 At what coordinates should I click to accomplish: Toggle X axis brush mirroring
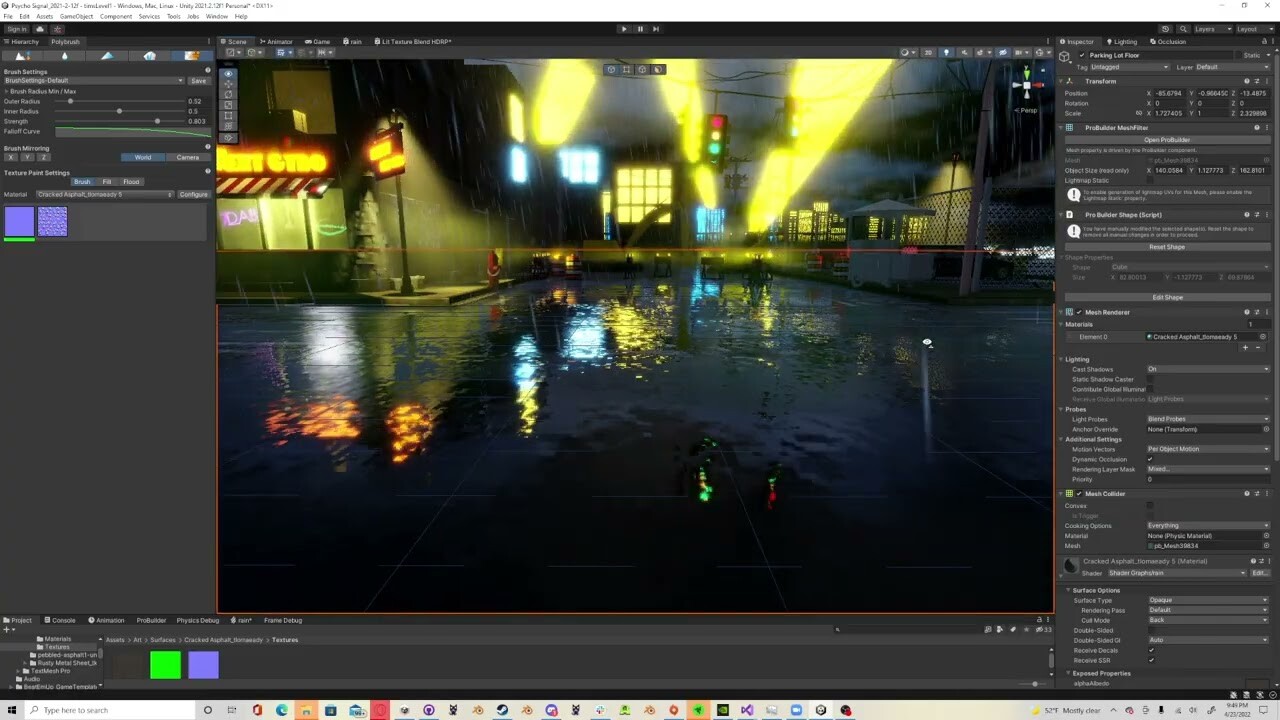coord(10,157)
